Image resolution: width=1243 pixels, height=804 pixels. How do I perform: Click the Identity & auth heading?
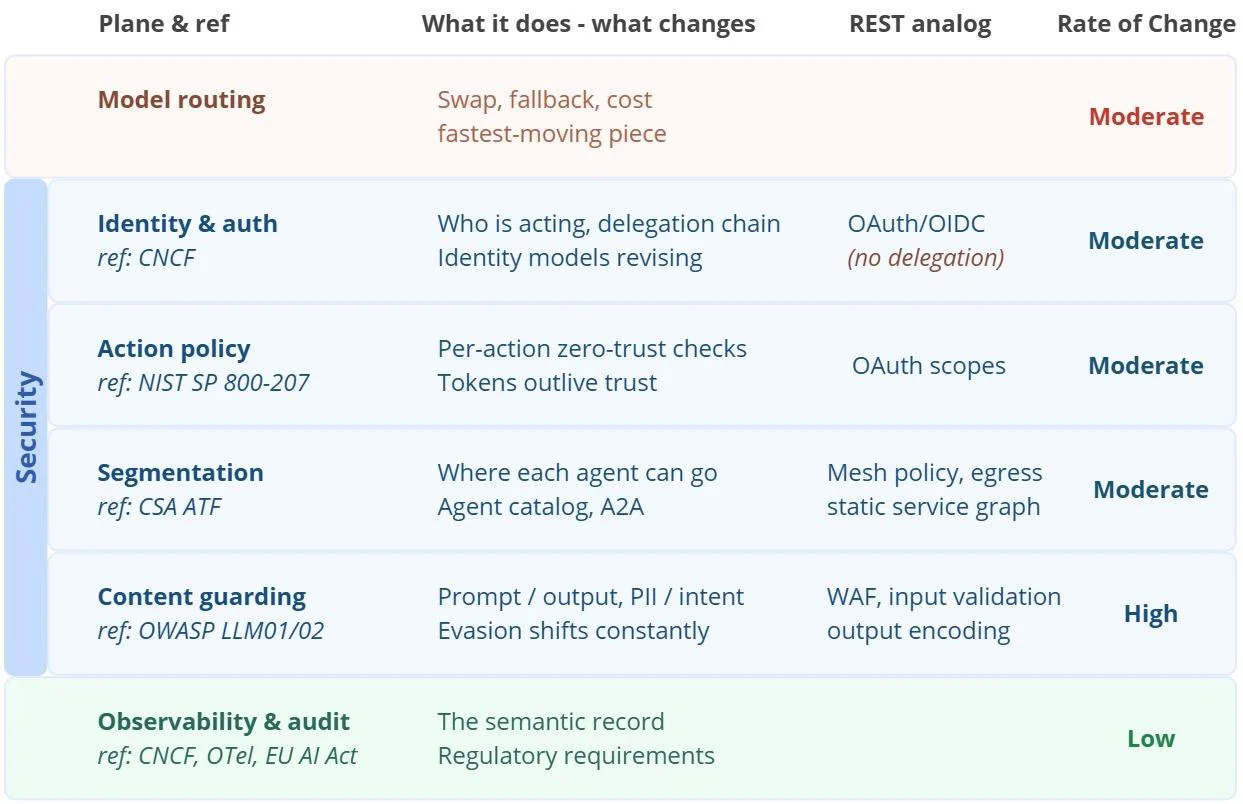click(x=187, y=224)
